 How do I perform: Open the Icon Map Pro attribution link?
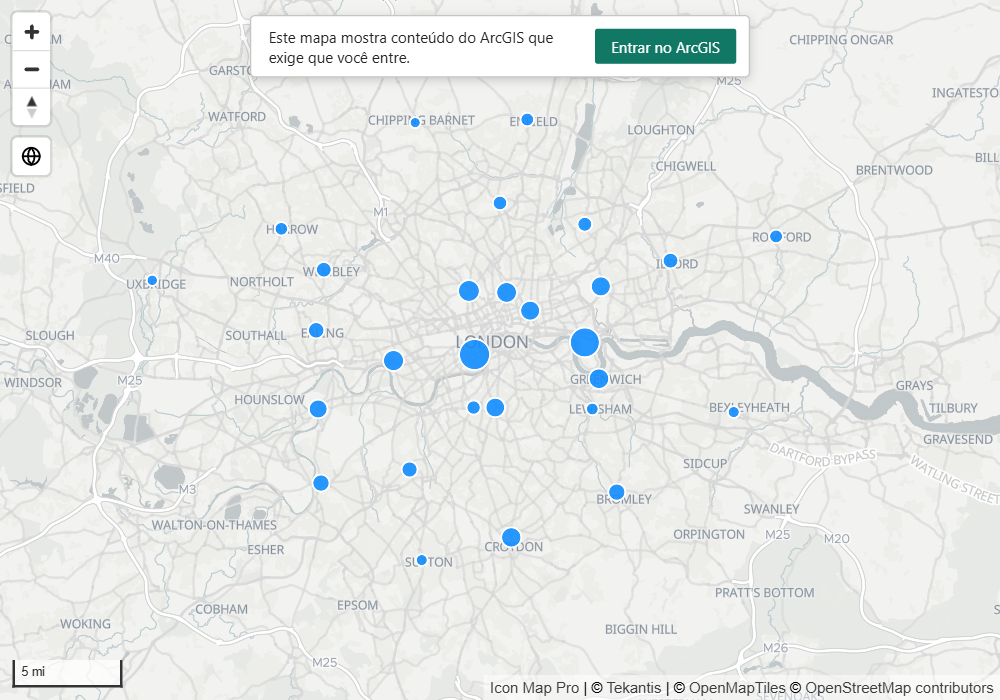[x=534, y=688]
